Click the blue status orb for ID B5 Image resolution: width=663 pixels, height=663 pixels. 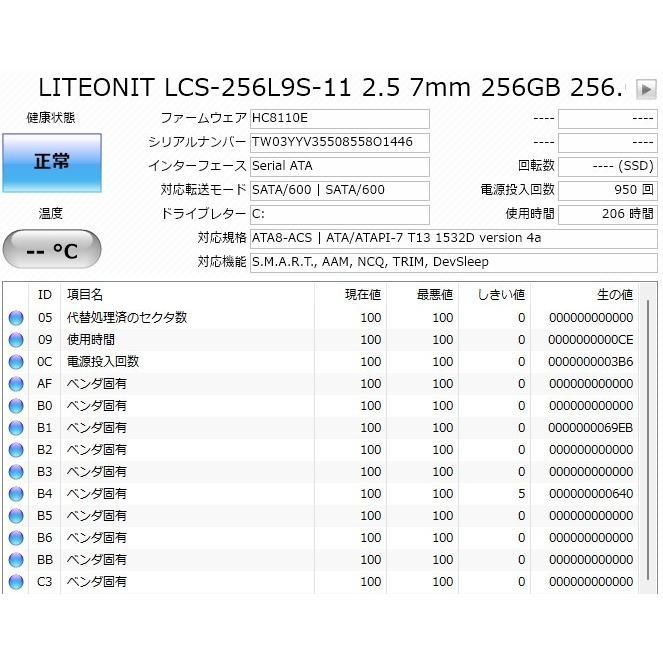pyautogui.click(x=16, y=516)
